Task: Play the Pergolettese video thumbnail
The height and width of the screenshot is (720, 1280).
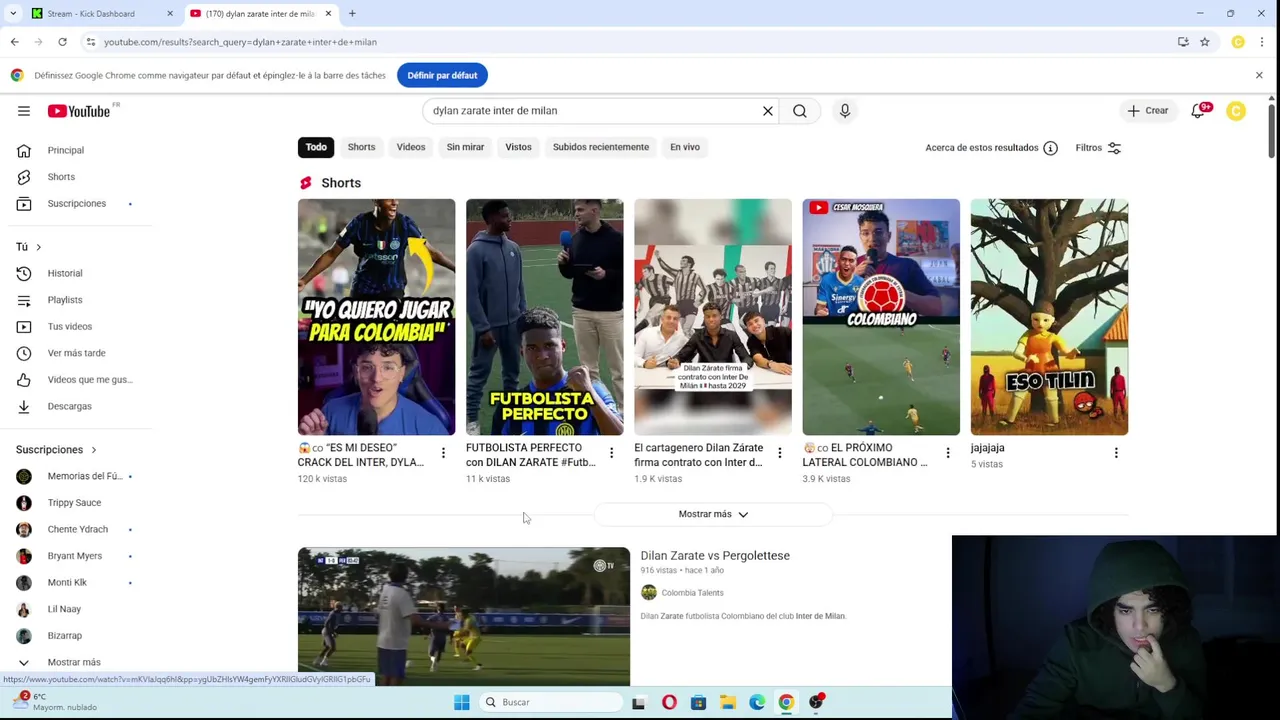Action: click(464, 617)
